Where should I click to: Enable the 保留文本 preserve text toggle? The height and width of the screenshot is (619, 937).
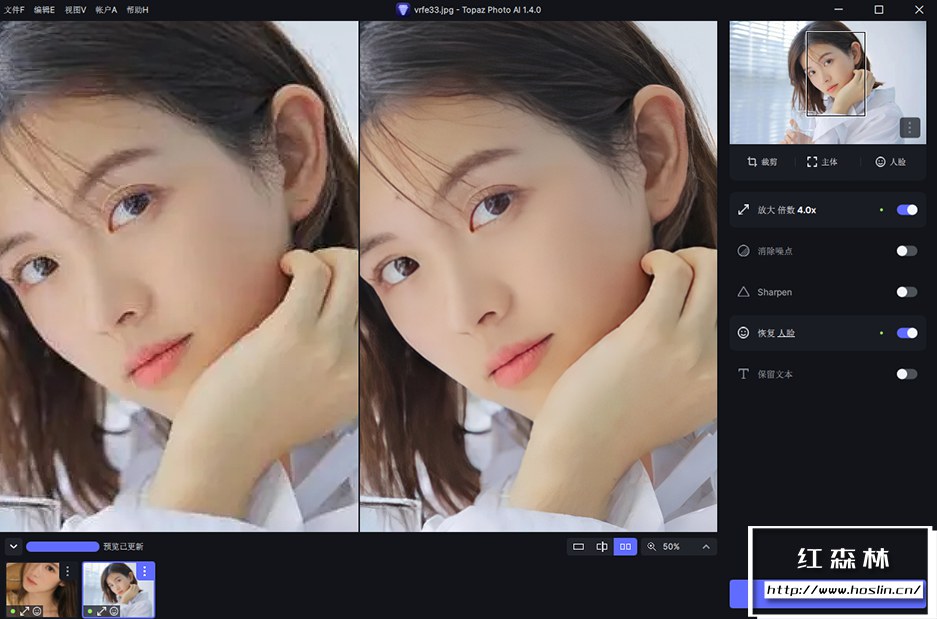[x=907, y=374]
